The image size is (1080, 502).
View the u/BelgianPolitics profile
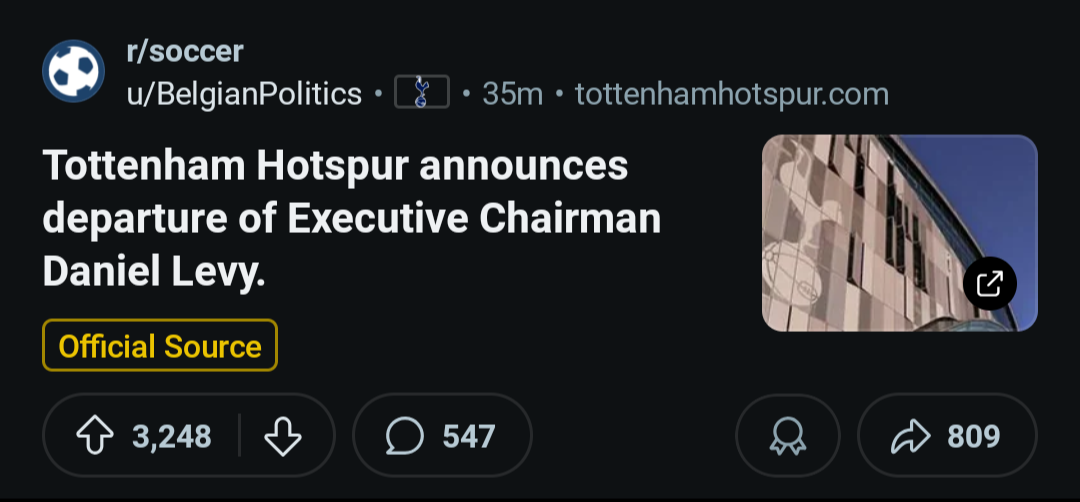[244, 94]
